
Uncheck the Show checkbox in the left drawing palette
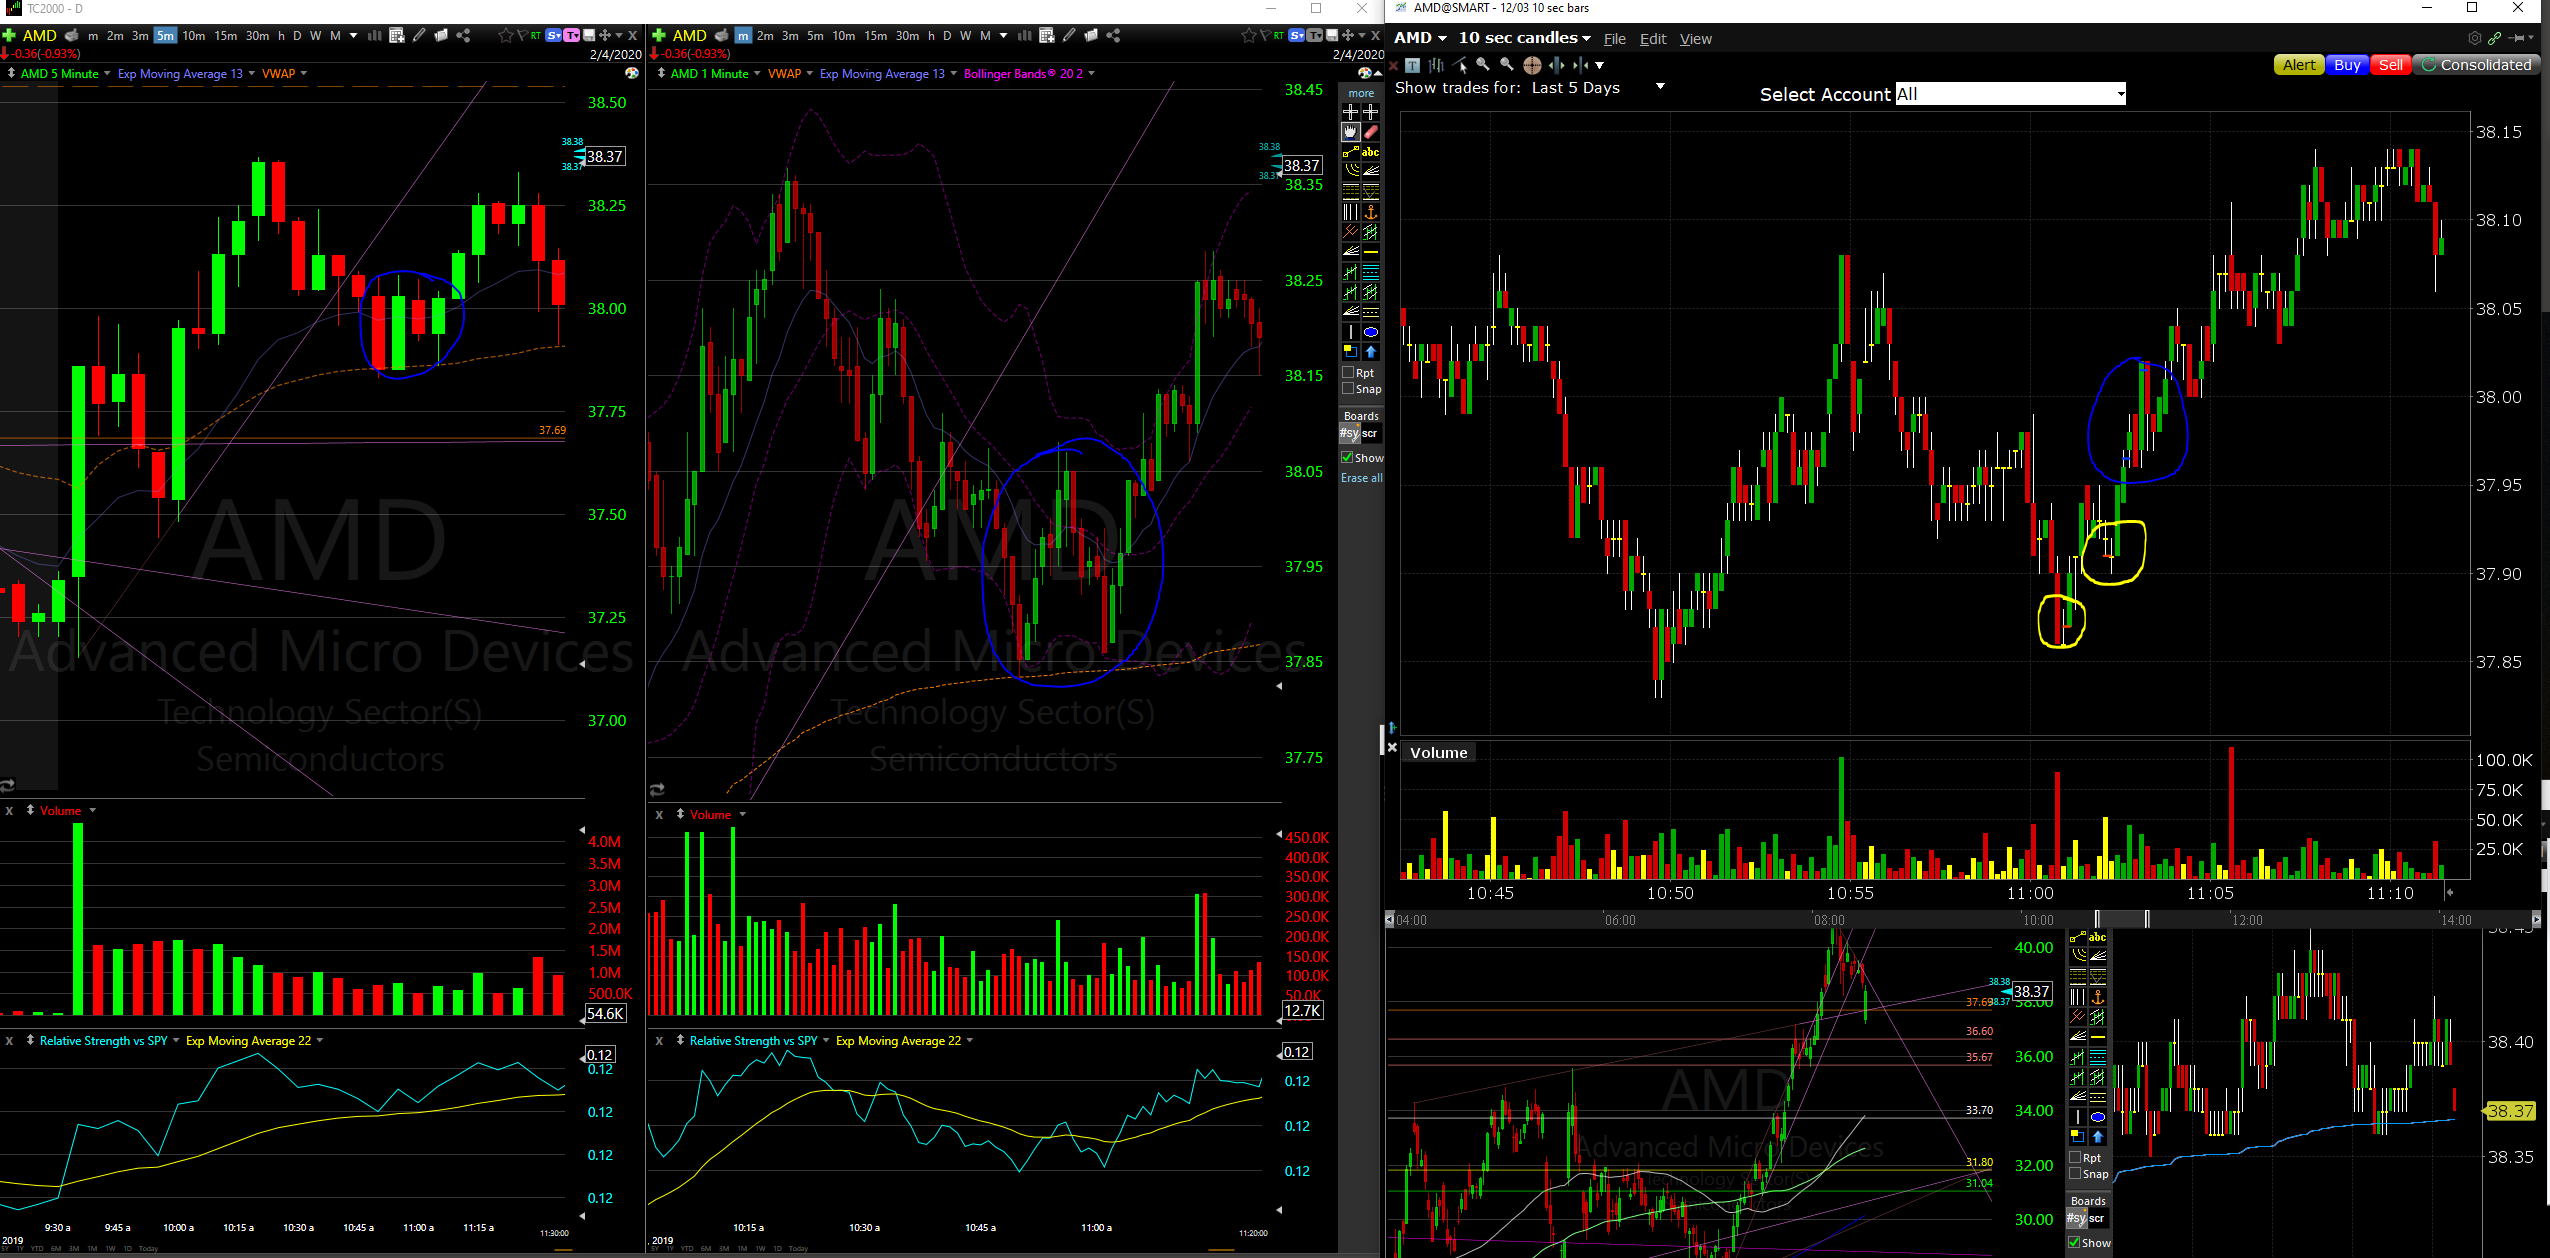click(1347, 457)
